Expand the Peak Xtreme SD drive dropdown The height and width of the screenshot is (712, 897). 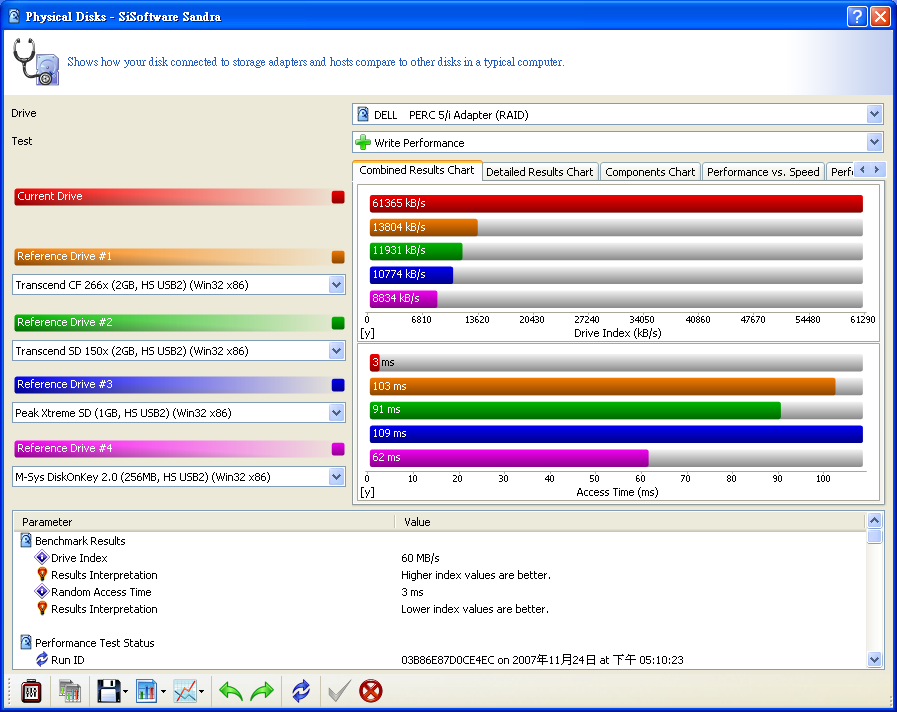pos(336,412)
